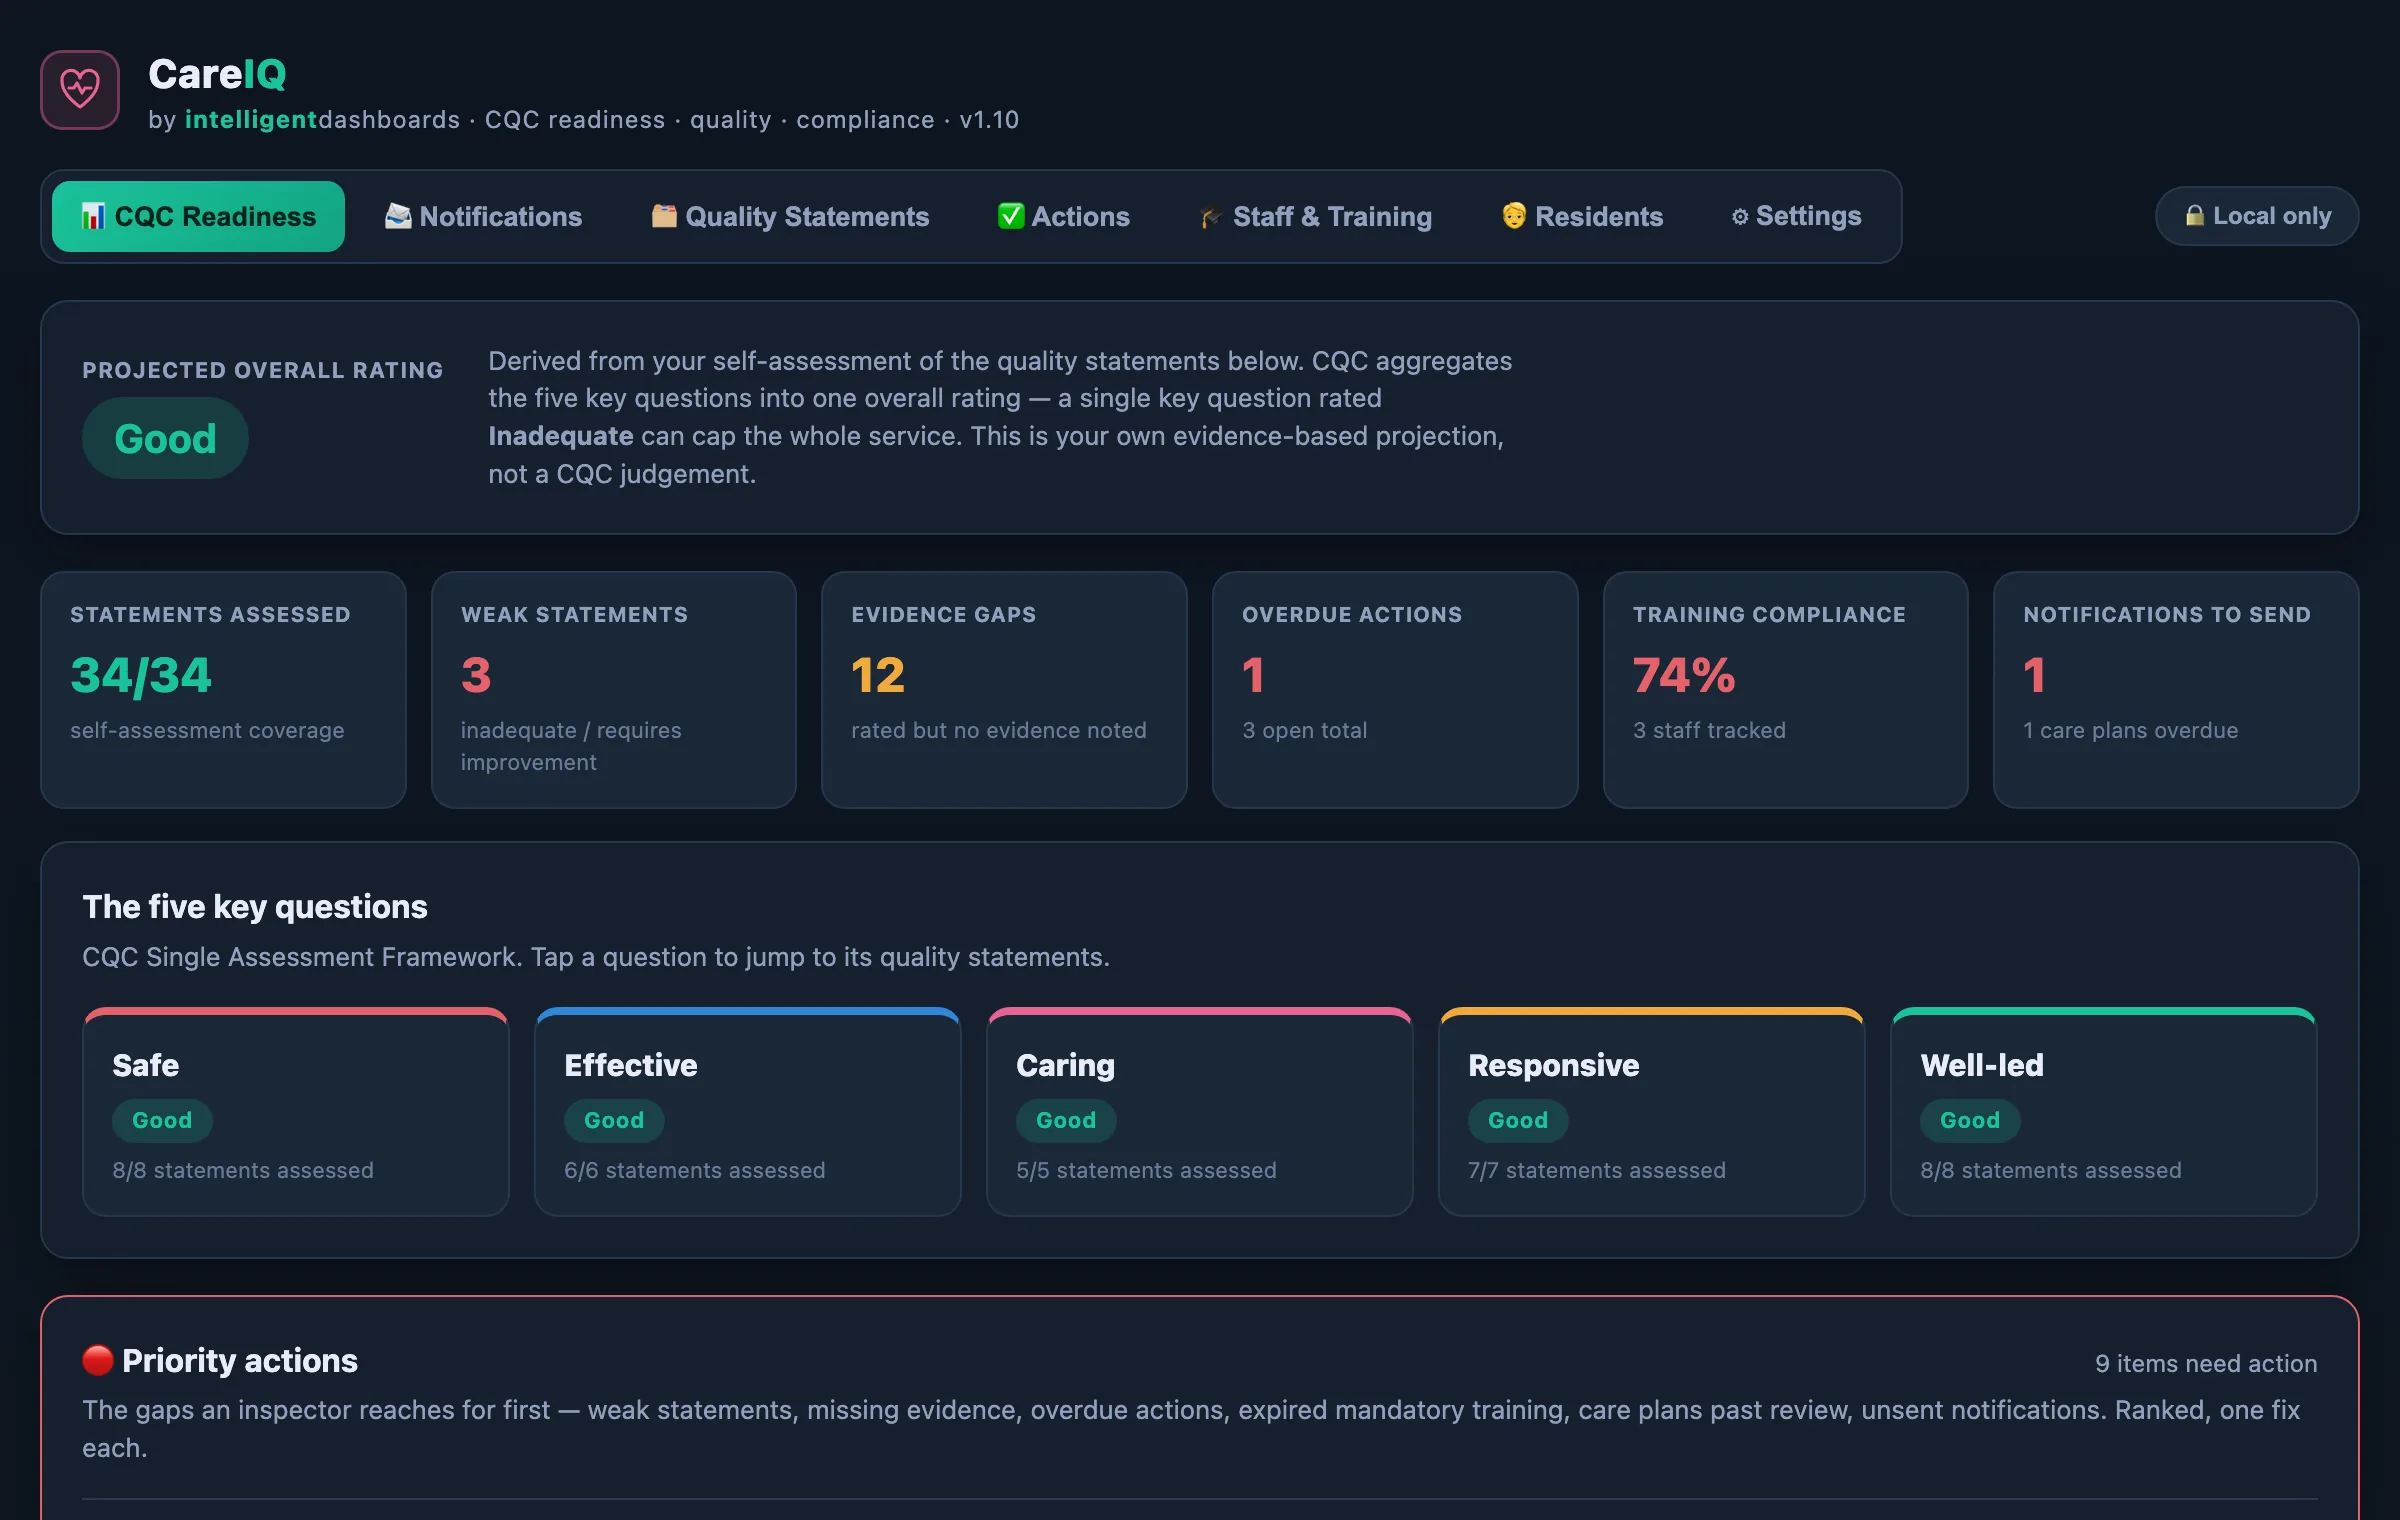The height and width of the screenshot is (1520, 2400).
Task: Click the Evidence Gaps card showing 12
Action: tap(1004, 690)
